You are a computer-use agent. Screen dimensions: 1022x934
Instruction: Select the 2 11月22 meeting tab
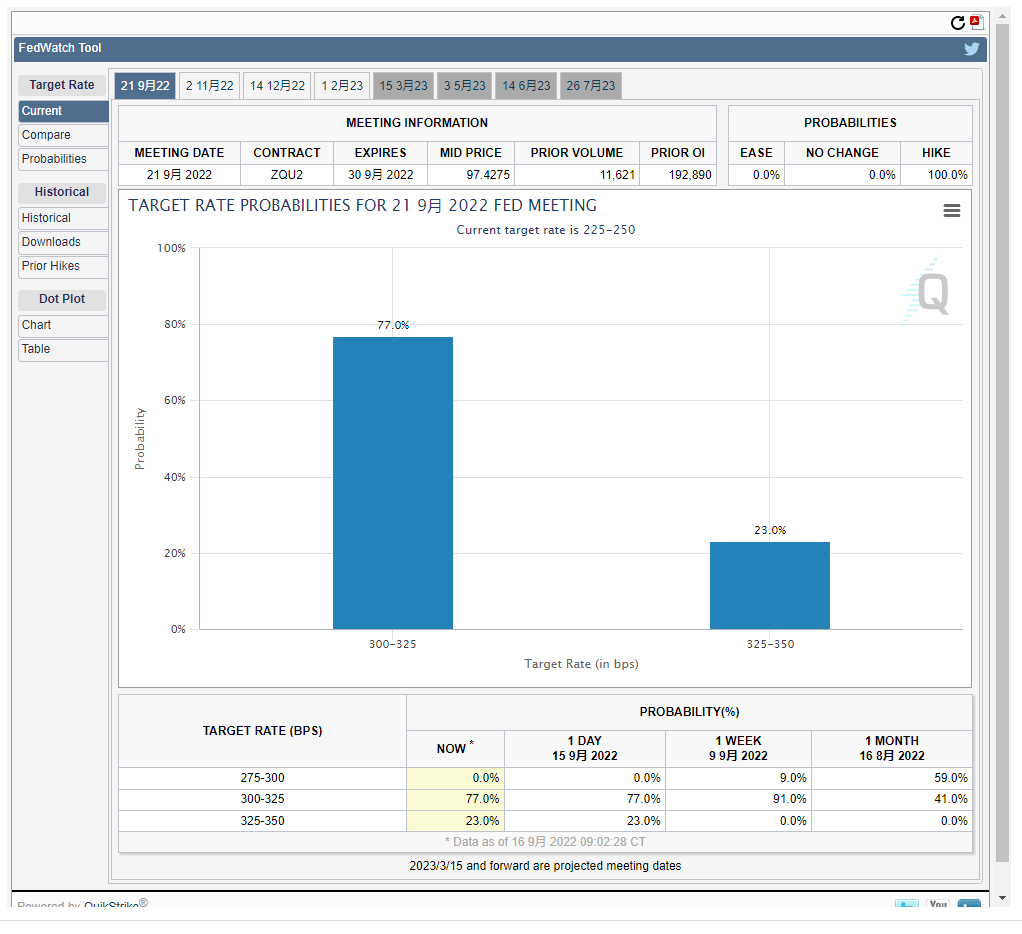tap(209, 86)
